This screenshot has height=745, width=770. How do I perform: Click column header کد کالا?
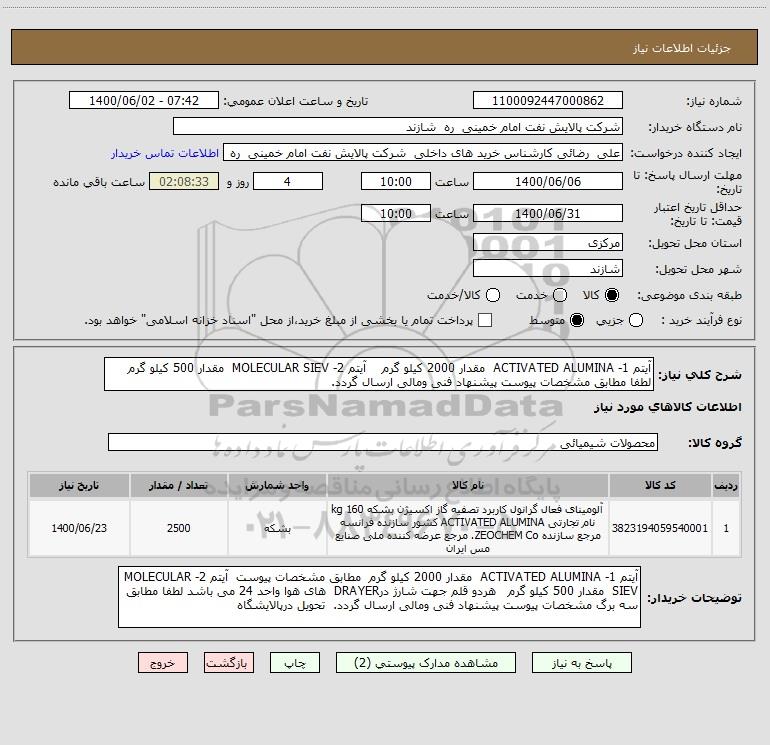(660, 485)
